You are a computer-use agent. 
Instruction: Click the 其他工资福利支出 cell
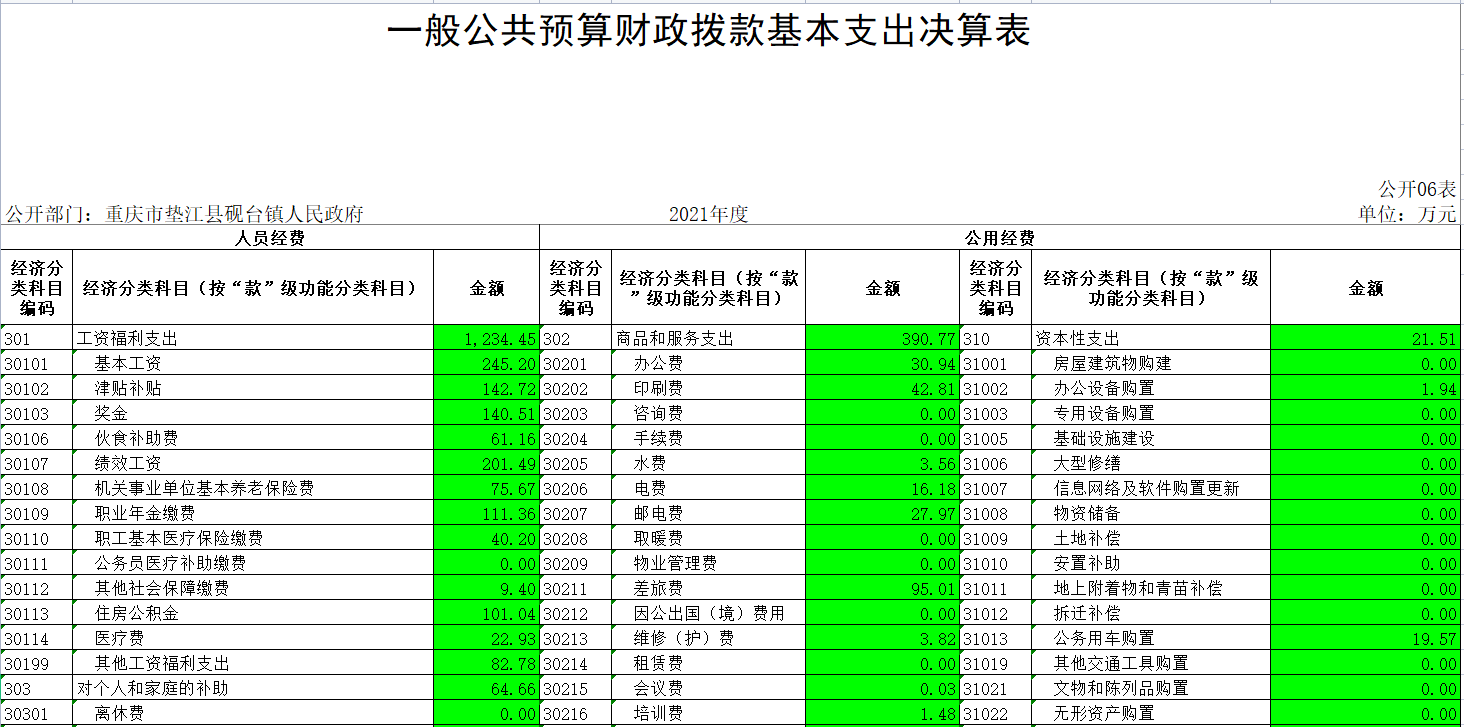[x=253, y=663]
